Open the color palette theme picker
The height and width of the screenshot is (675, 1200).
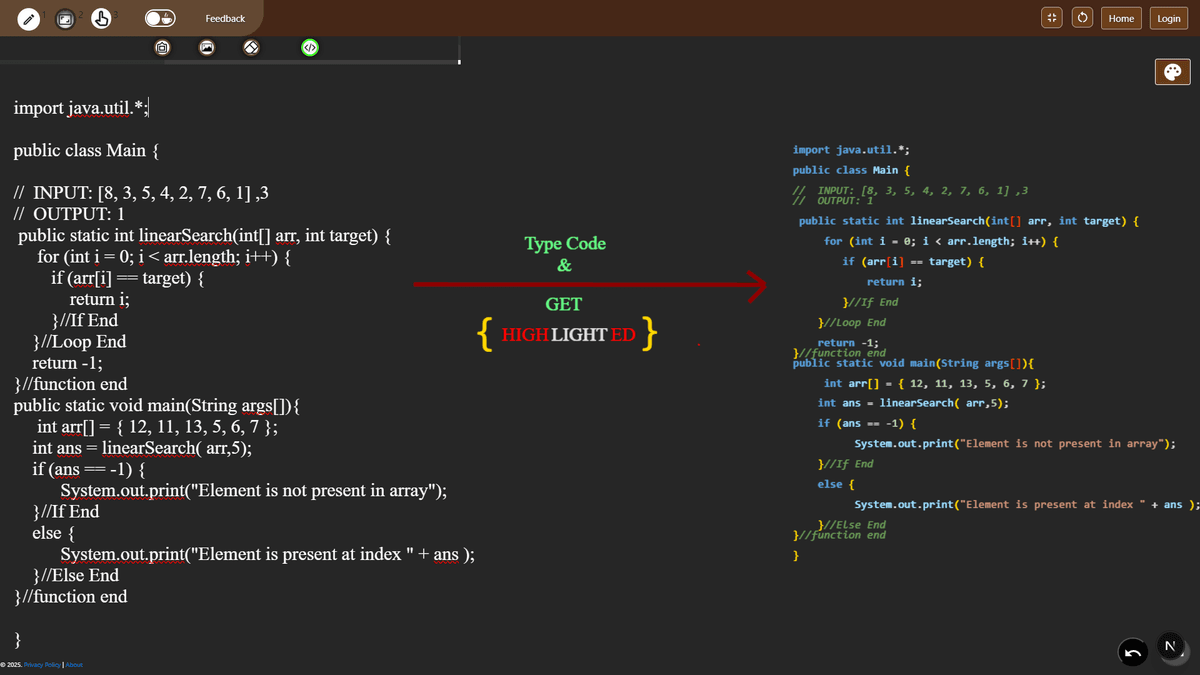[x=1171, y=71]
